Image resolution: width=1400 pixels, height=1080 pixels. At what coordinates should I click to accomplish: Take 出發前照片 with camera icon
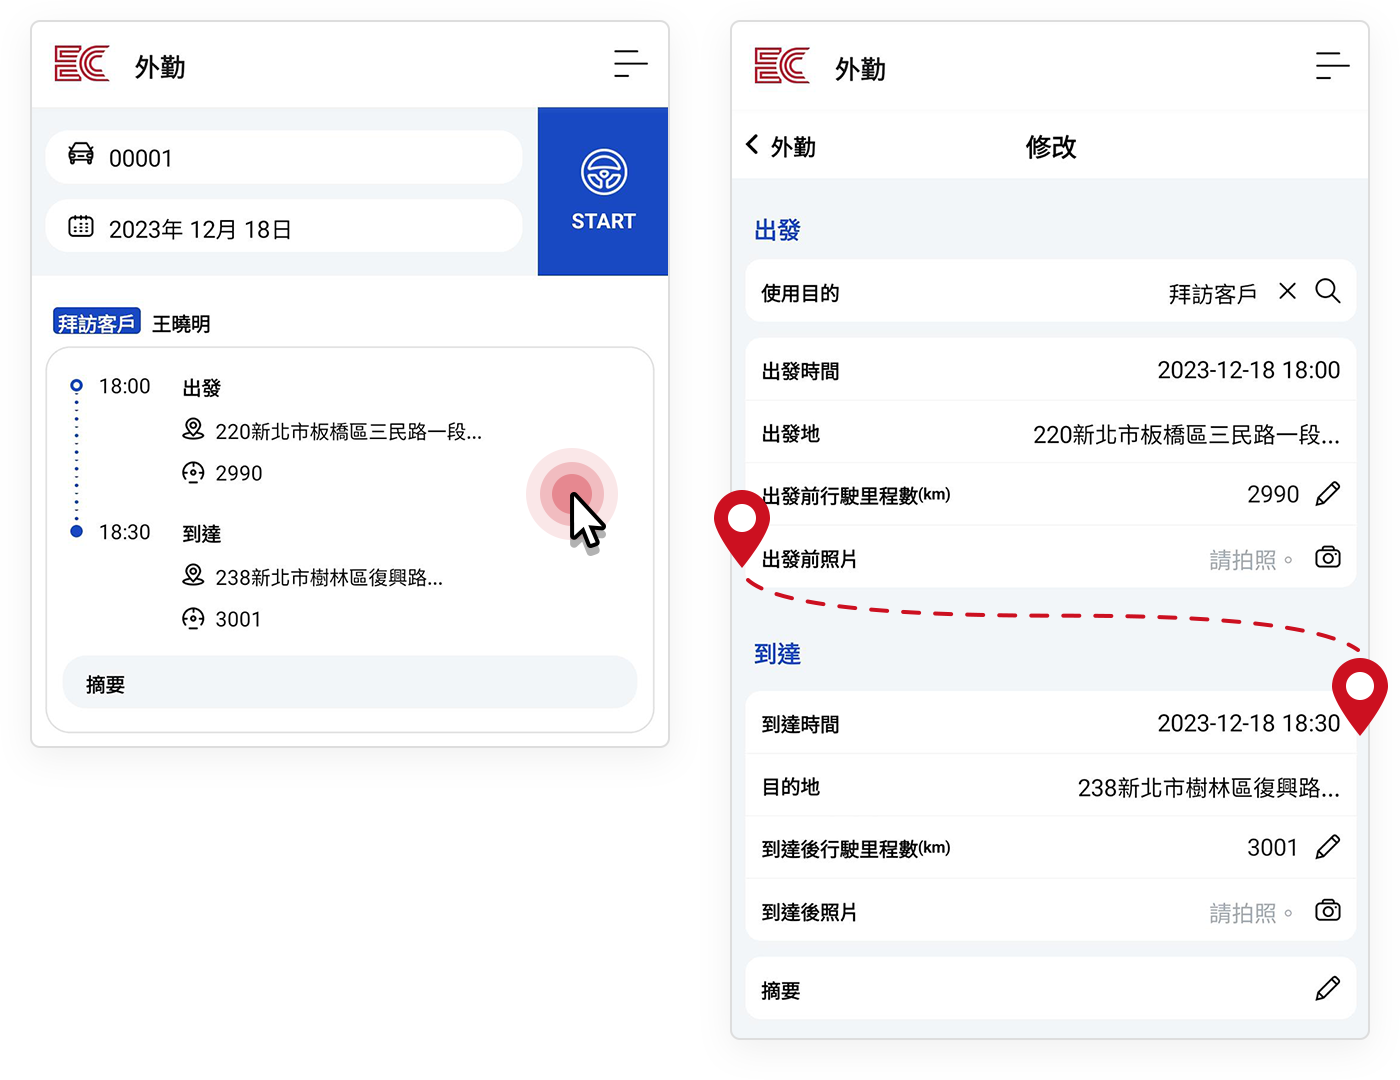coord(1327,558)
